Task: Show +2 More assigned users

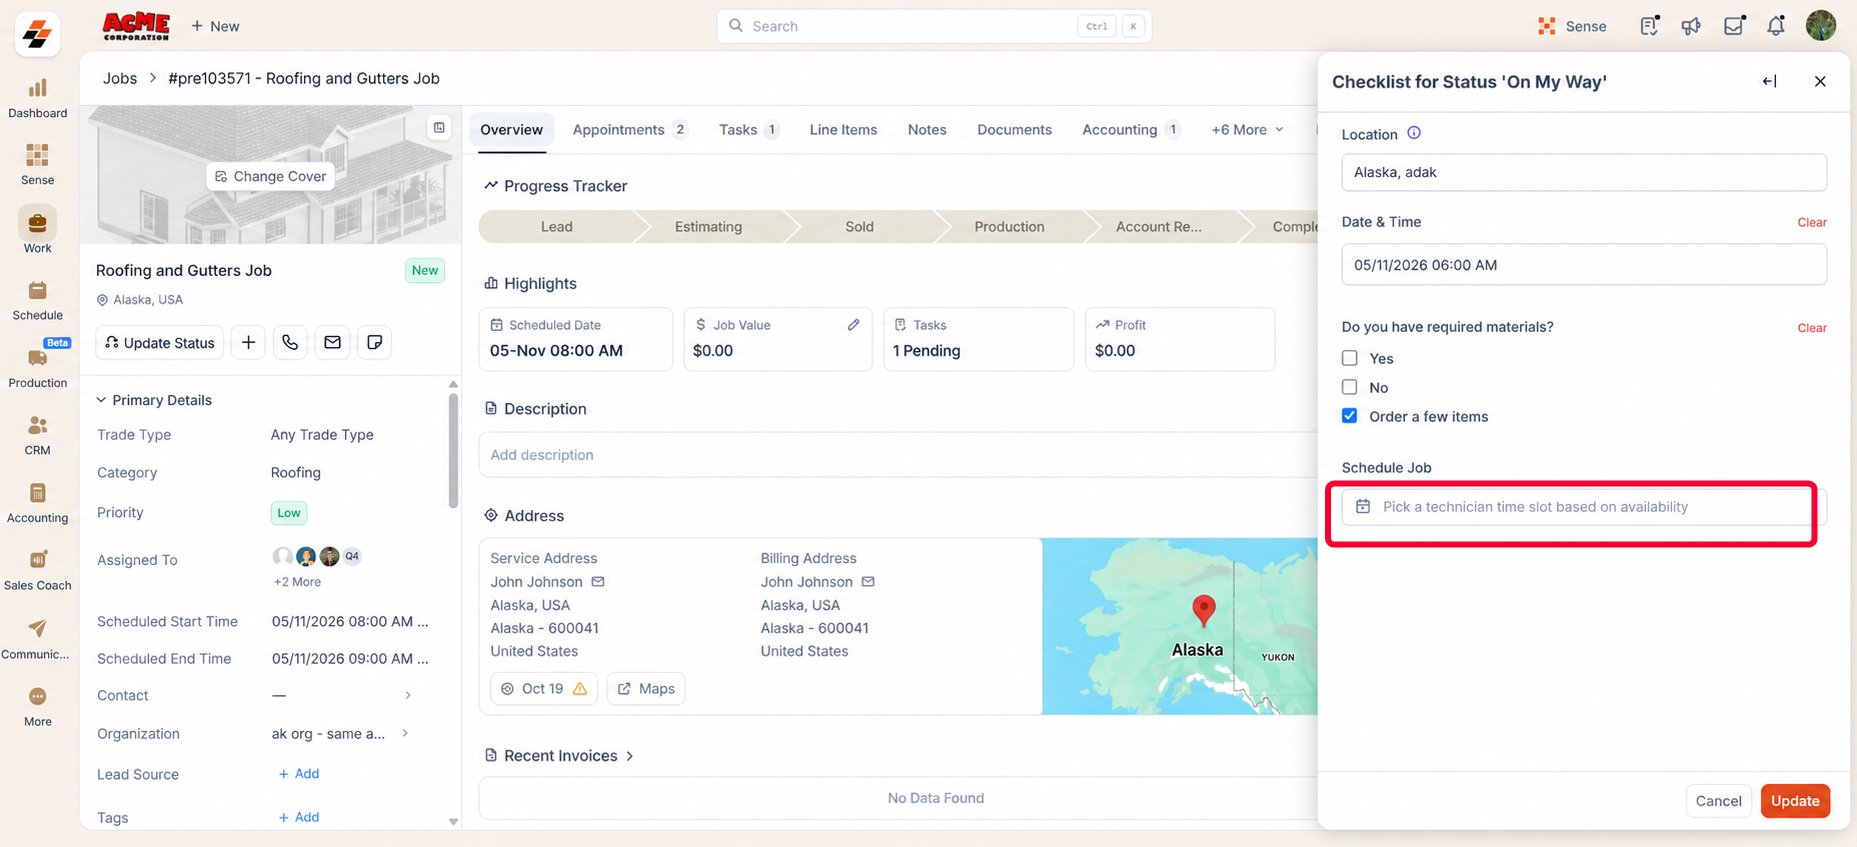Action: (x=297, y=582)
